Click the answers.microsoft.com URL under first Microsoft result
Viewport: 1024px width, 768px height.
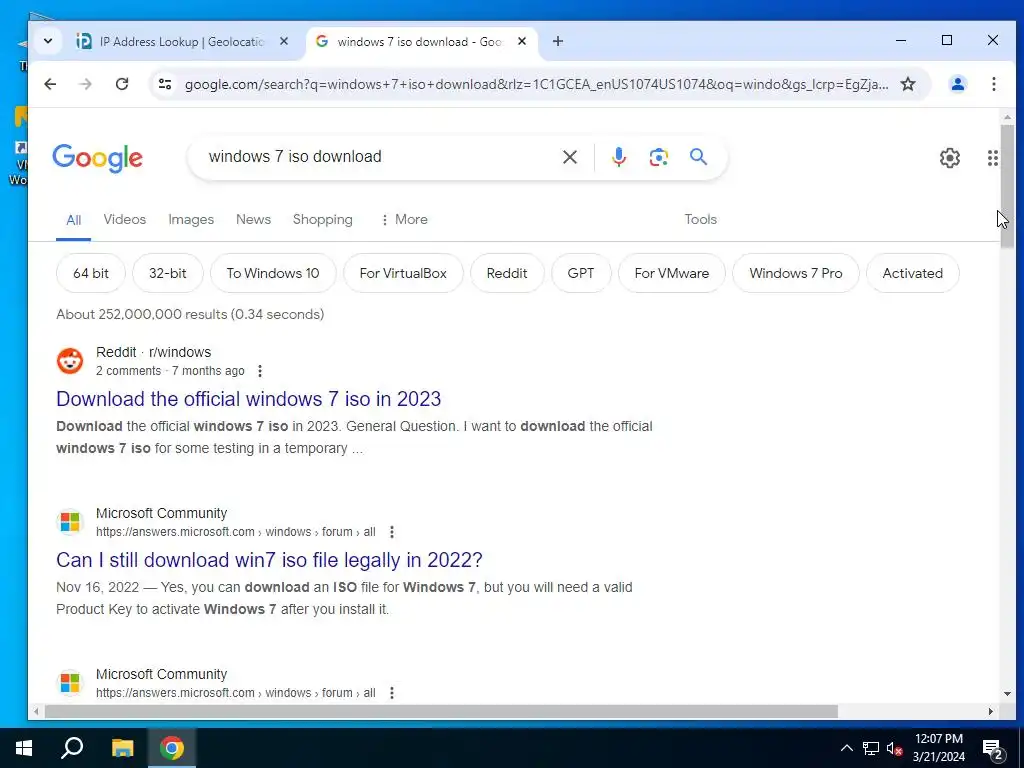pos(236,532)
